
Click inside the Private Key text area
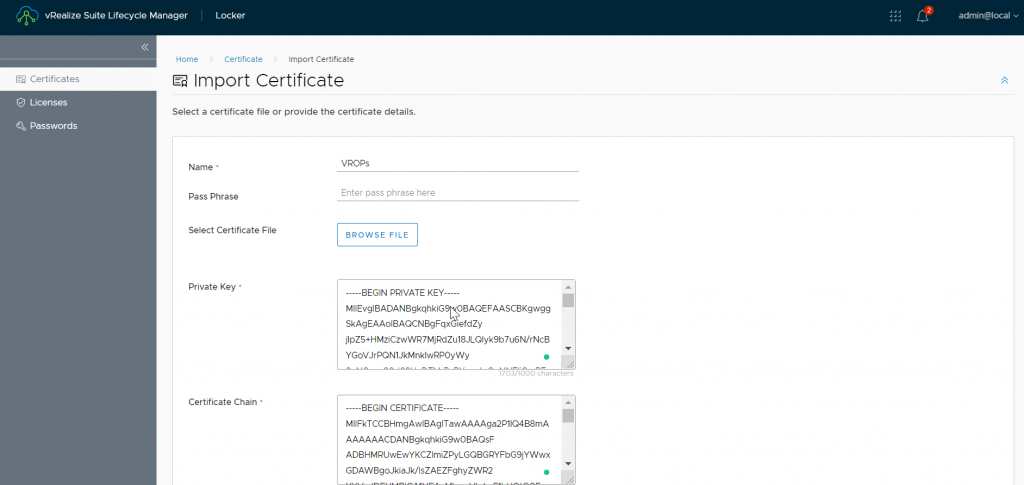[449, 324]
